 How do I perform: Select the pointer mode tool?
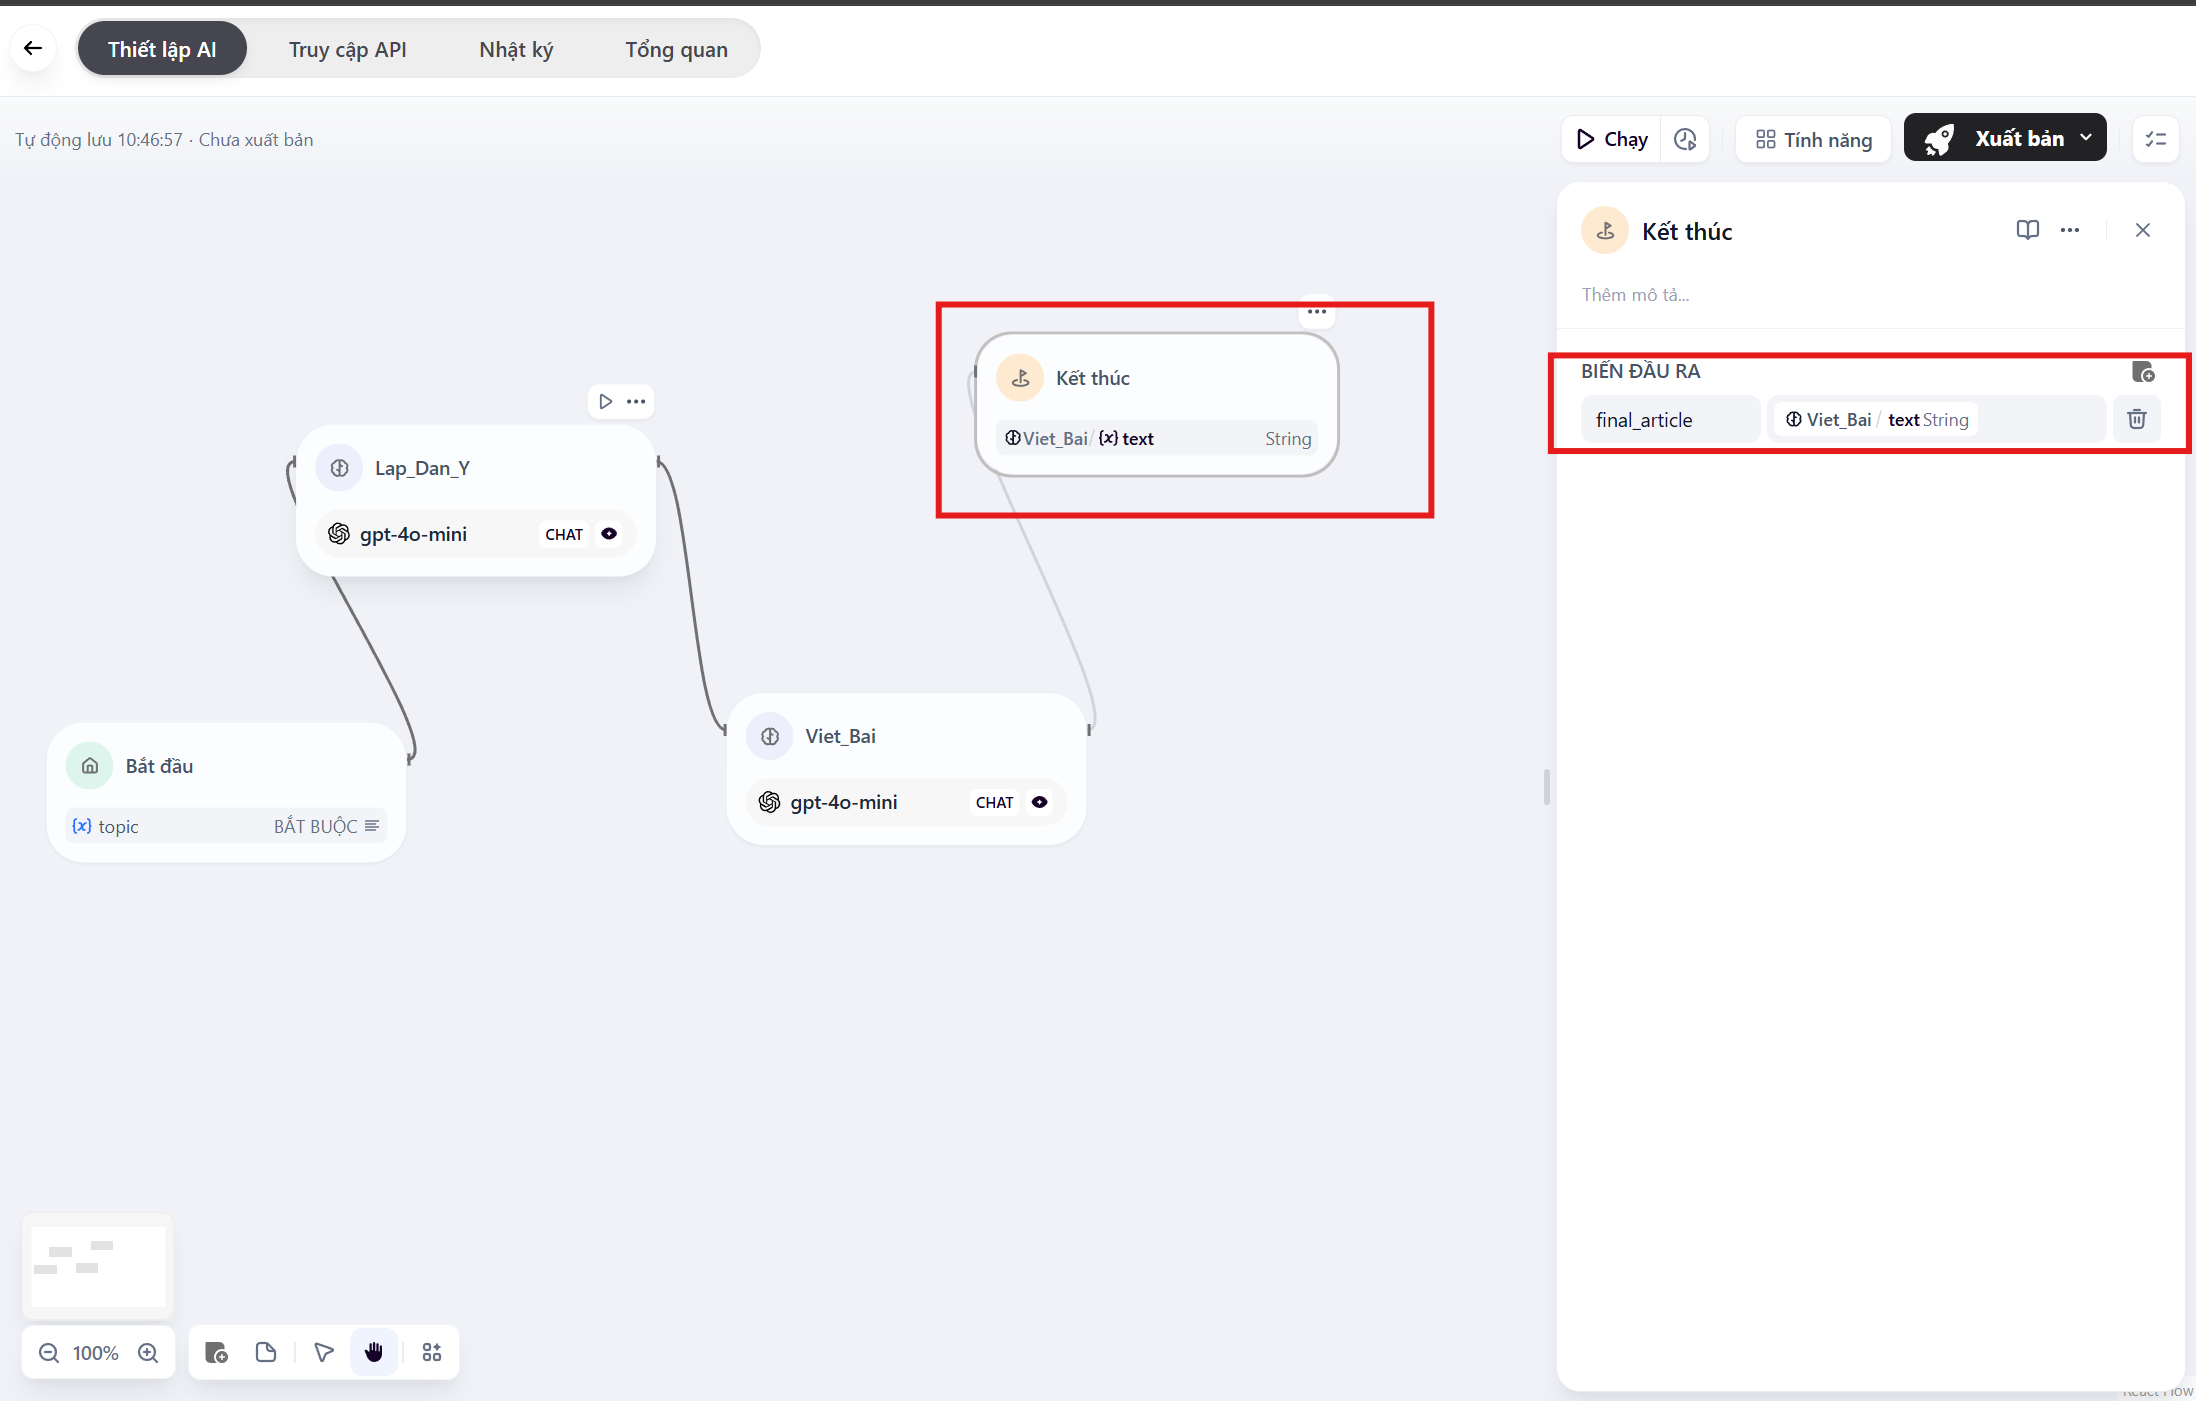point(323,1353)
